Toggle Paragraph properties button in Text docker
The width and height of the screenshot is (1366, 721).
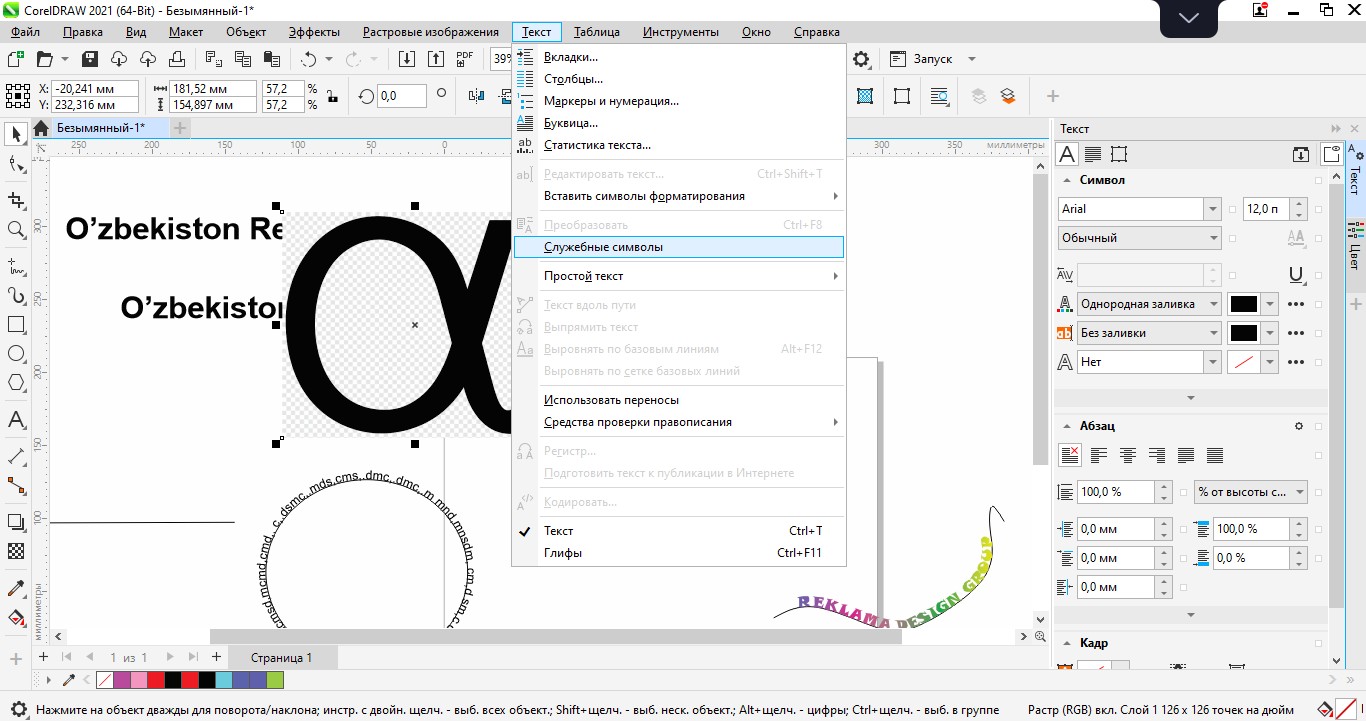point(1093,154)
